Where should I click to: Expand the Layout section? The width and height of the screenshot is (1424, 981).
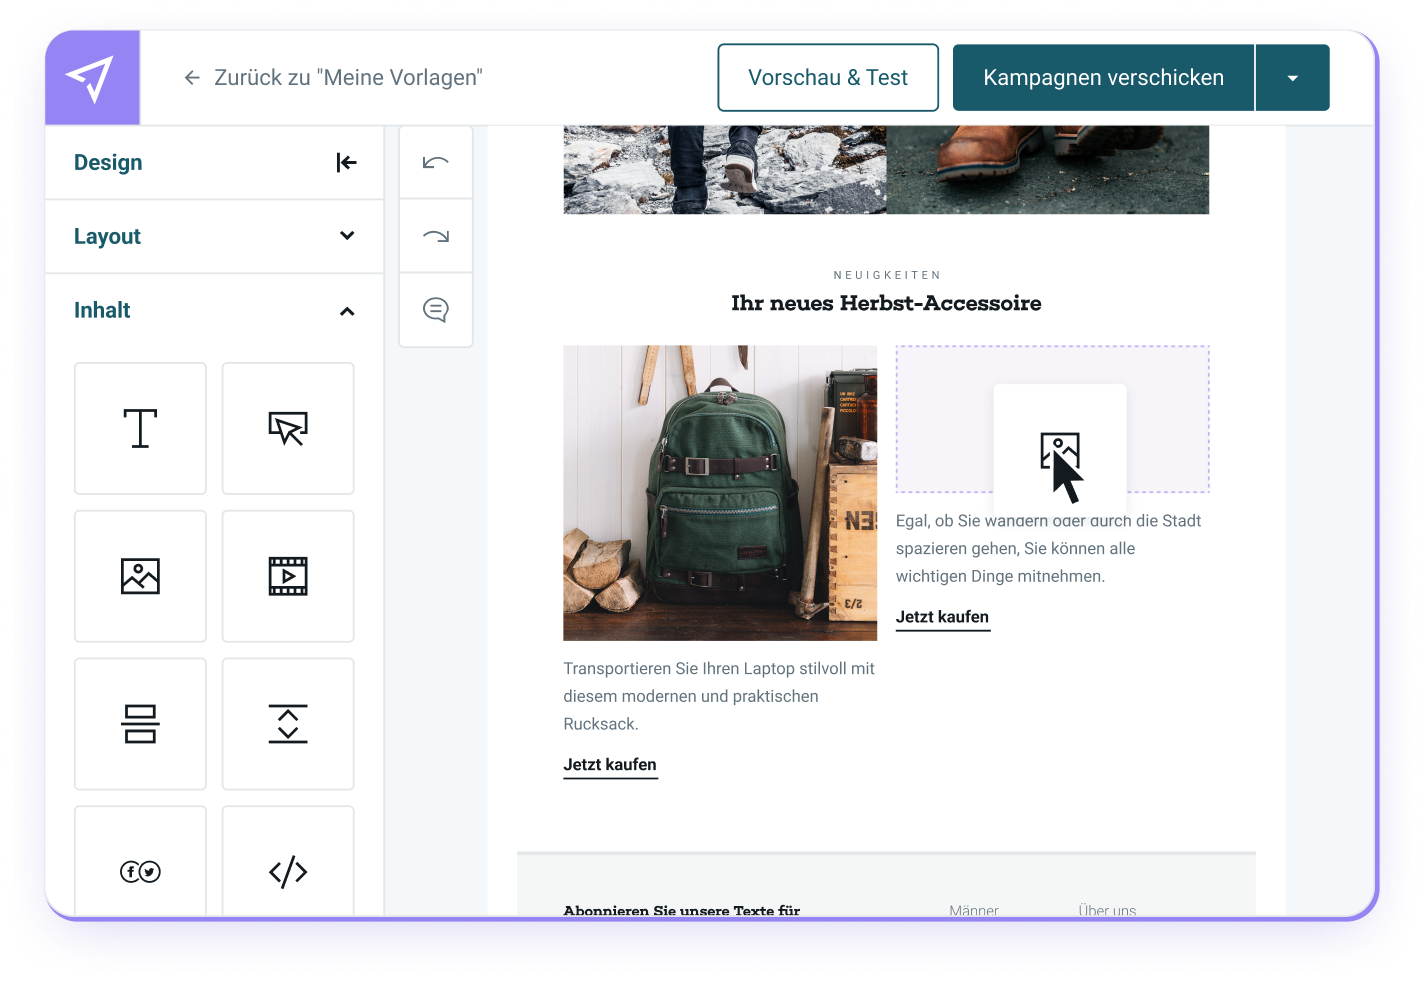[x=347, y=236]
